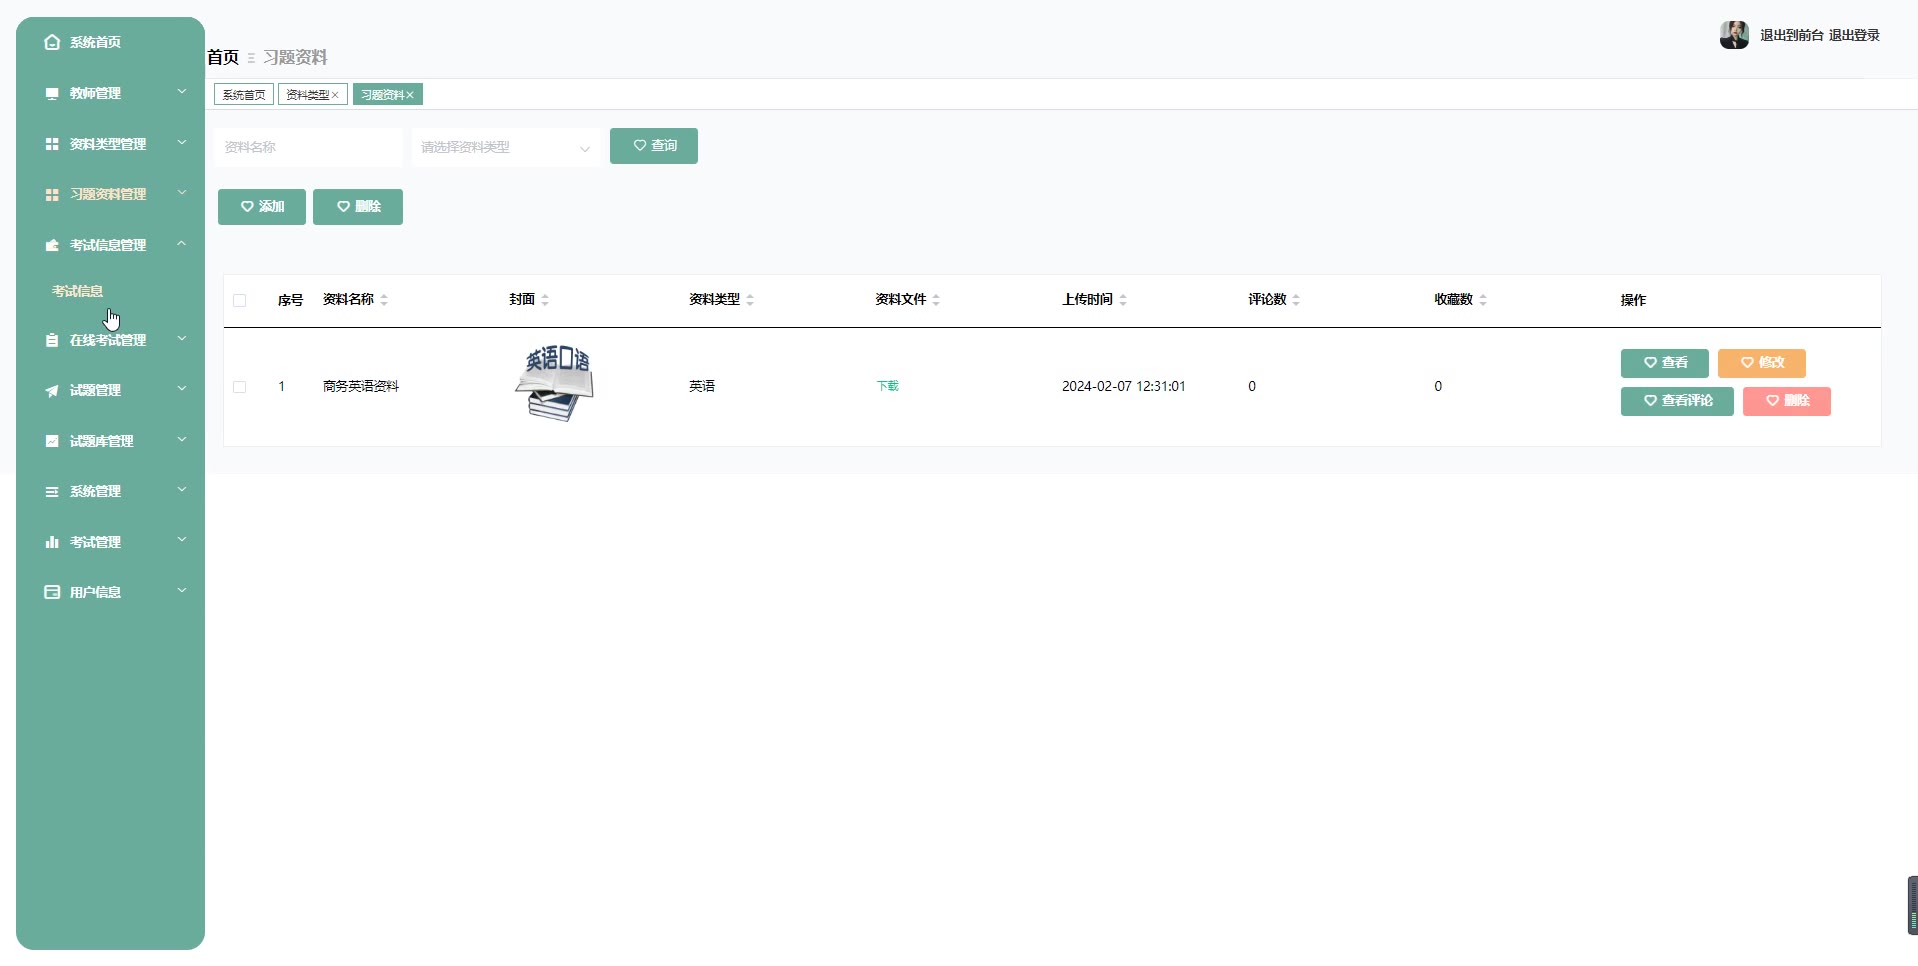Switch to the 系统首页 tab
This screenshot has width=1918, height=966.
click(244, 95)
